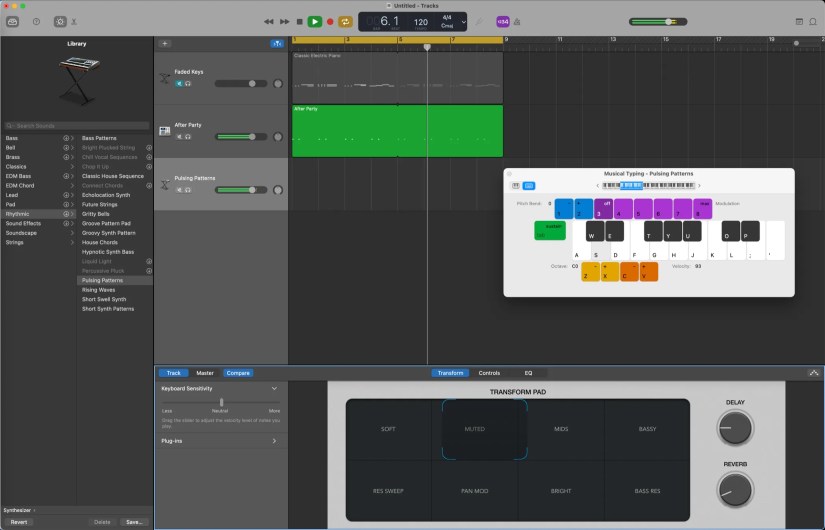Unmute the Faded Keys track
This screenshot has width=825, height=530.
tap(179, 84)
